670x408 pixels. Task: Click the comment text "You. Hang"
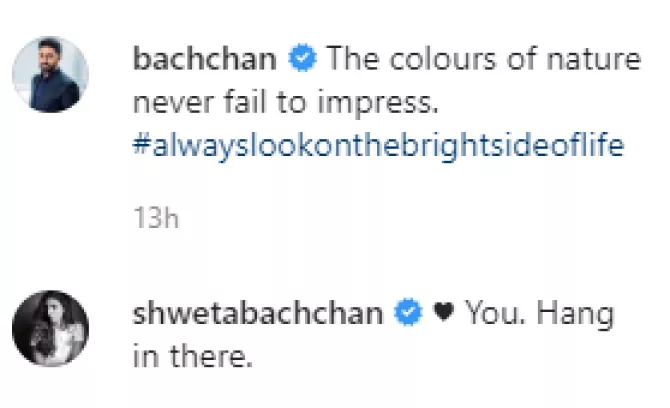click(537, 314)
